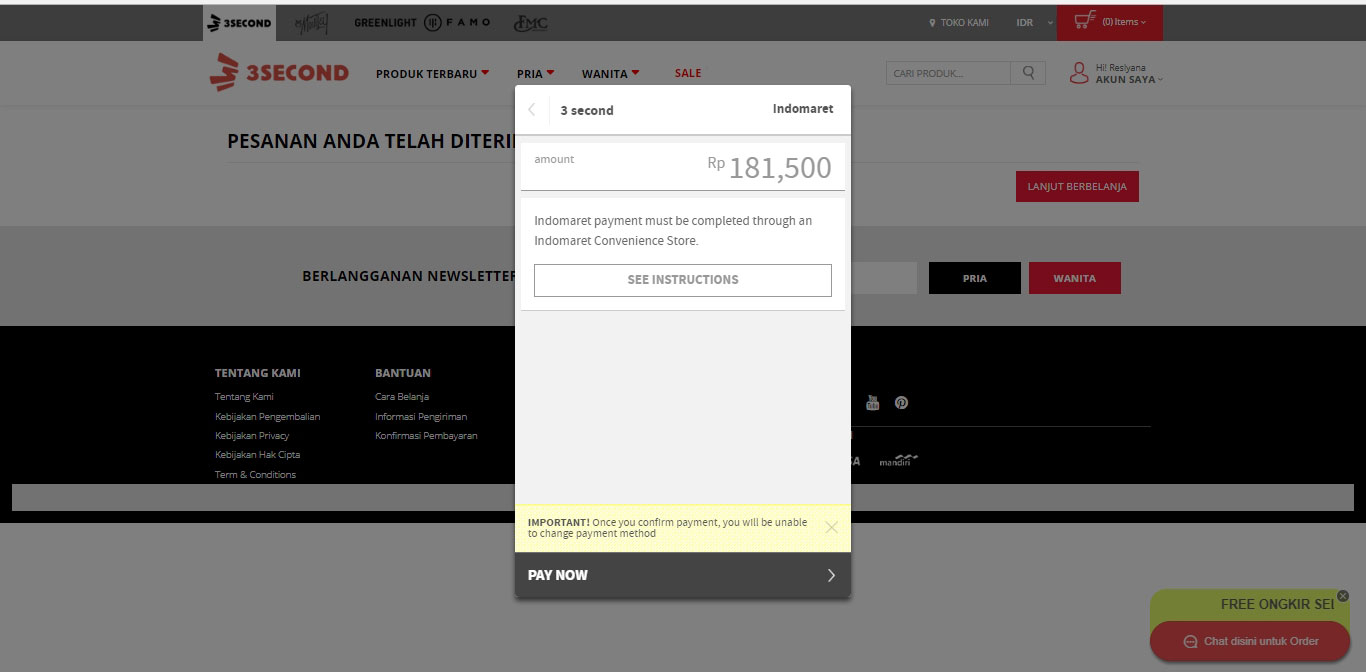Expand the WANITA menu
The height and width of the screenshot is (672, 1366).
pyautogui.click(x=610, y=73)
